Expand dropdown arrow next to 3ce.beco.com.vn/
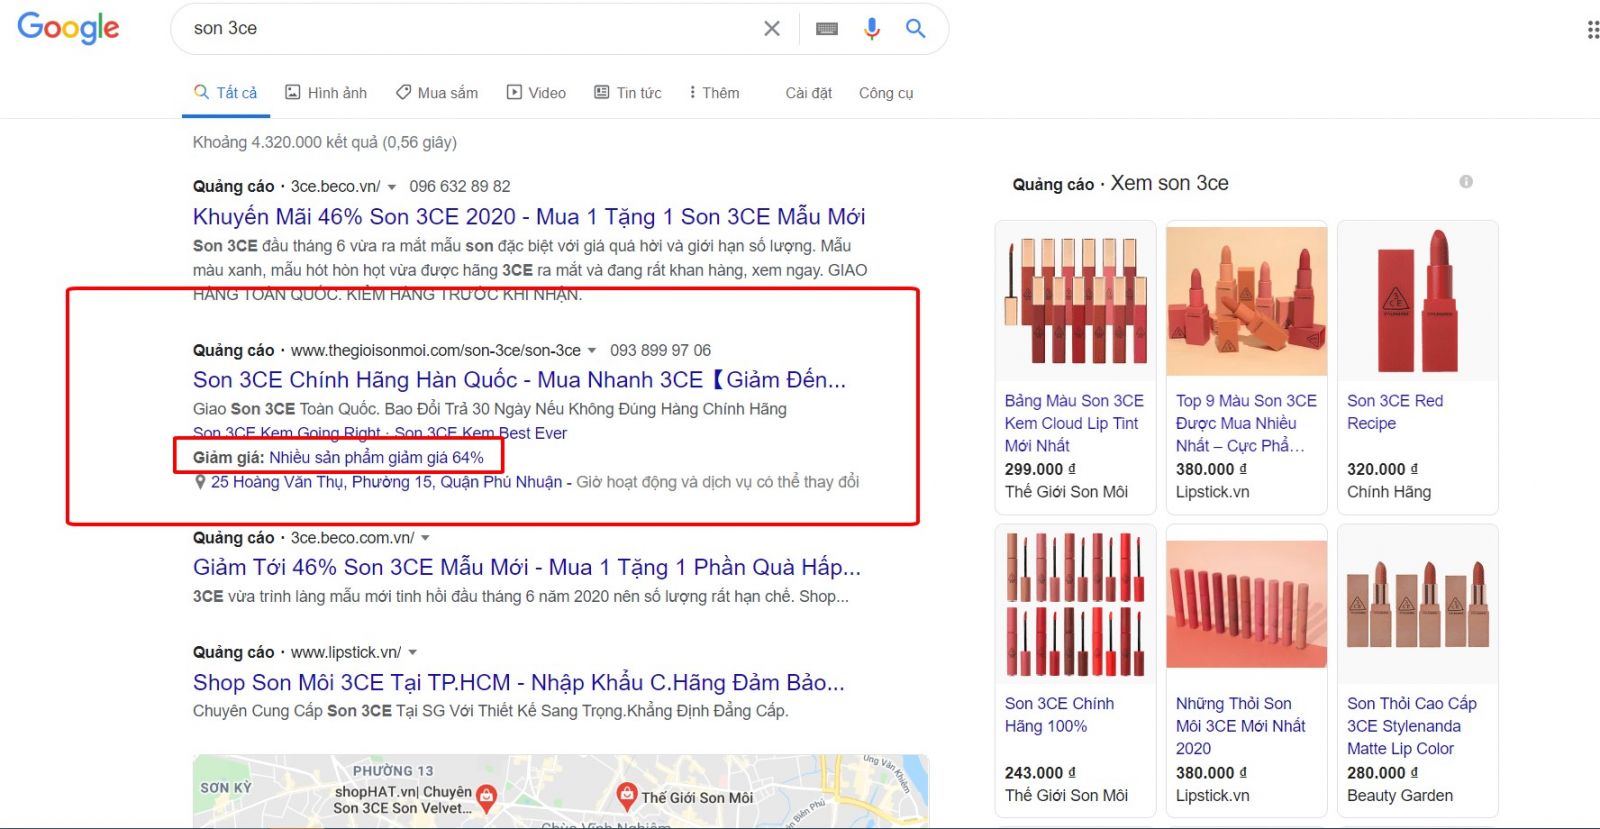Image resolution: width=1600 pixels, height=829 pixels. click(x=425, y=538)
